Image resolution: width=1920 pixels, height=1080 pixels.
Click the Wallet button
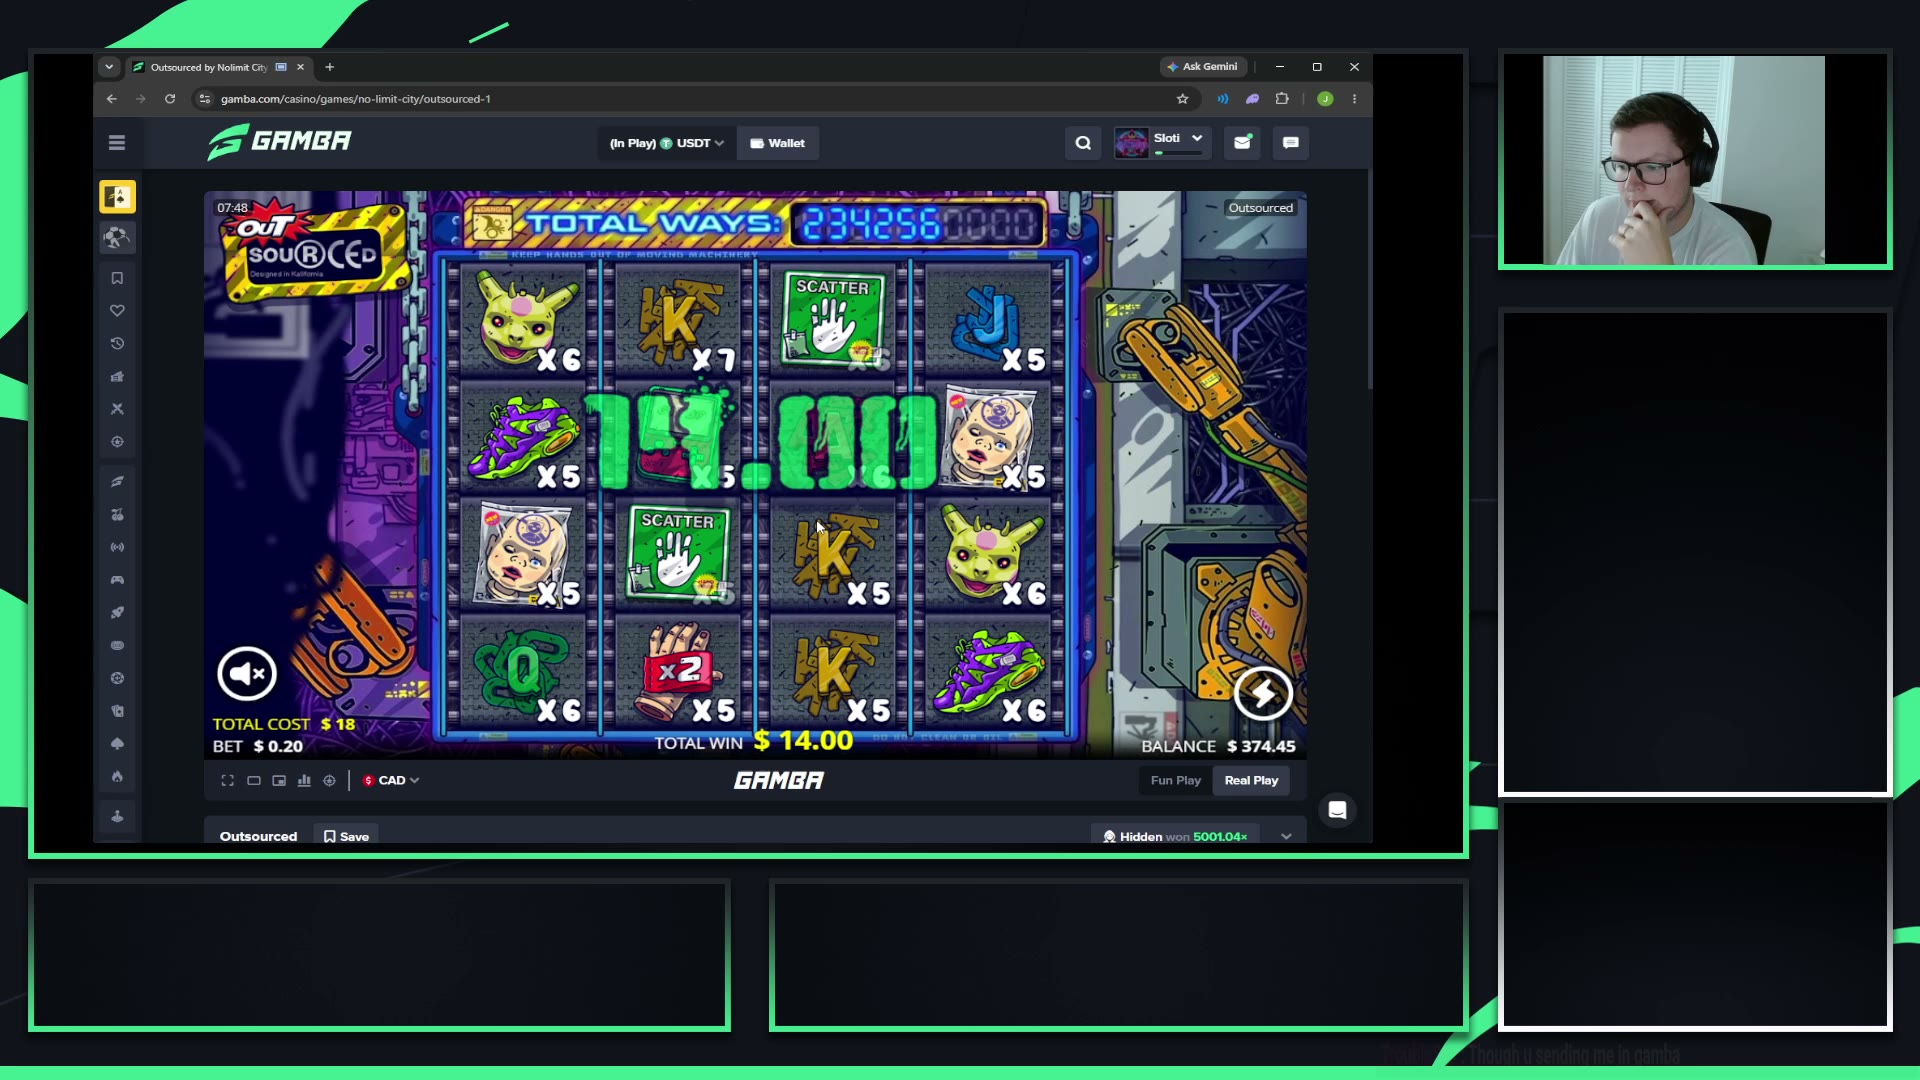pyautogui.click(x=778, y=143)
